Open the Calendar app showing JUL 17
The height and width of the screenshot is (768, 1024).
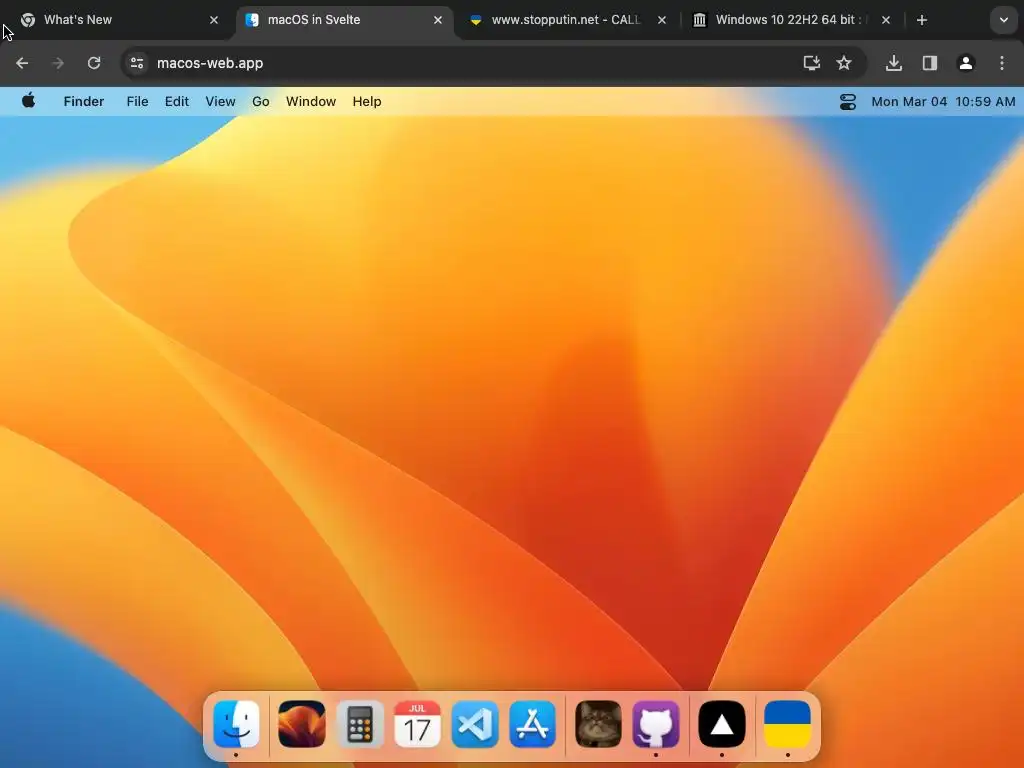pos(417,724)
